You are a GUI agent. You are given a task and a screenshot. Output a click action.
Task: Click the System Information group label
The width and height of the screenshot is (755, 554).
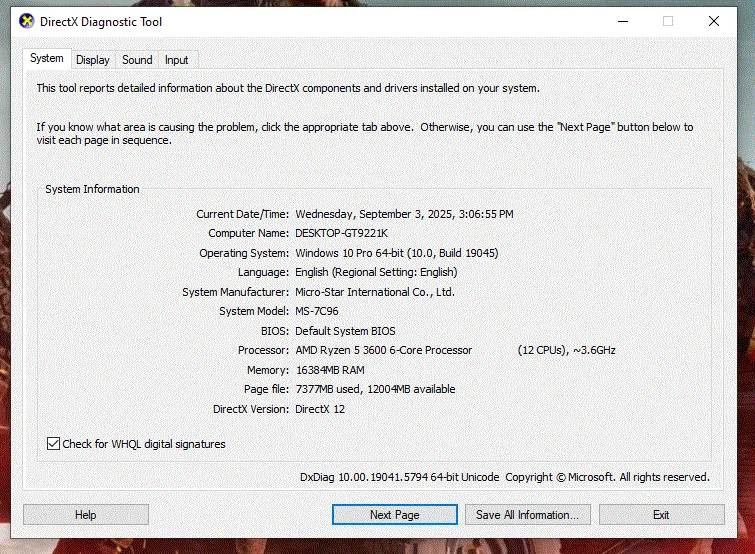[x=92, y=189]
